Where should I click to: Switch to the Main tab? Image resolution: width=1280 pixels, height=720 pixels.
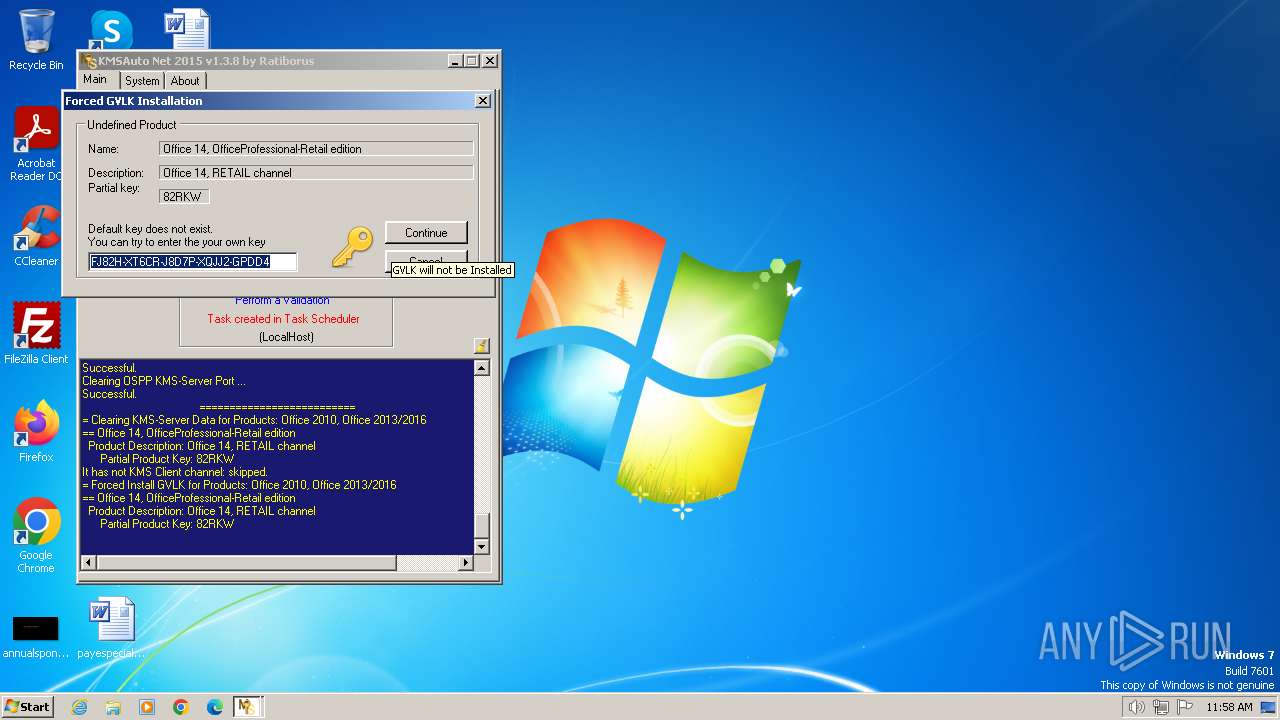click(x=95, y=80)
